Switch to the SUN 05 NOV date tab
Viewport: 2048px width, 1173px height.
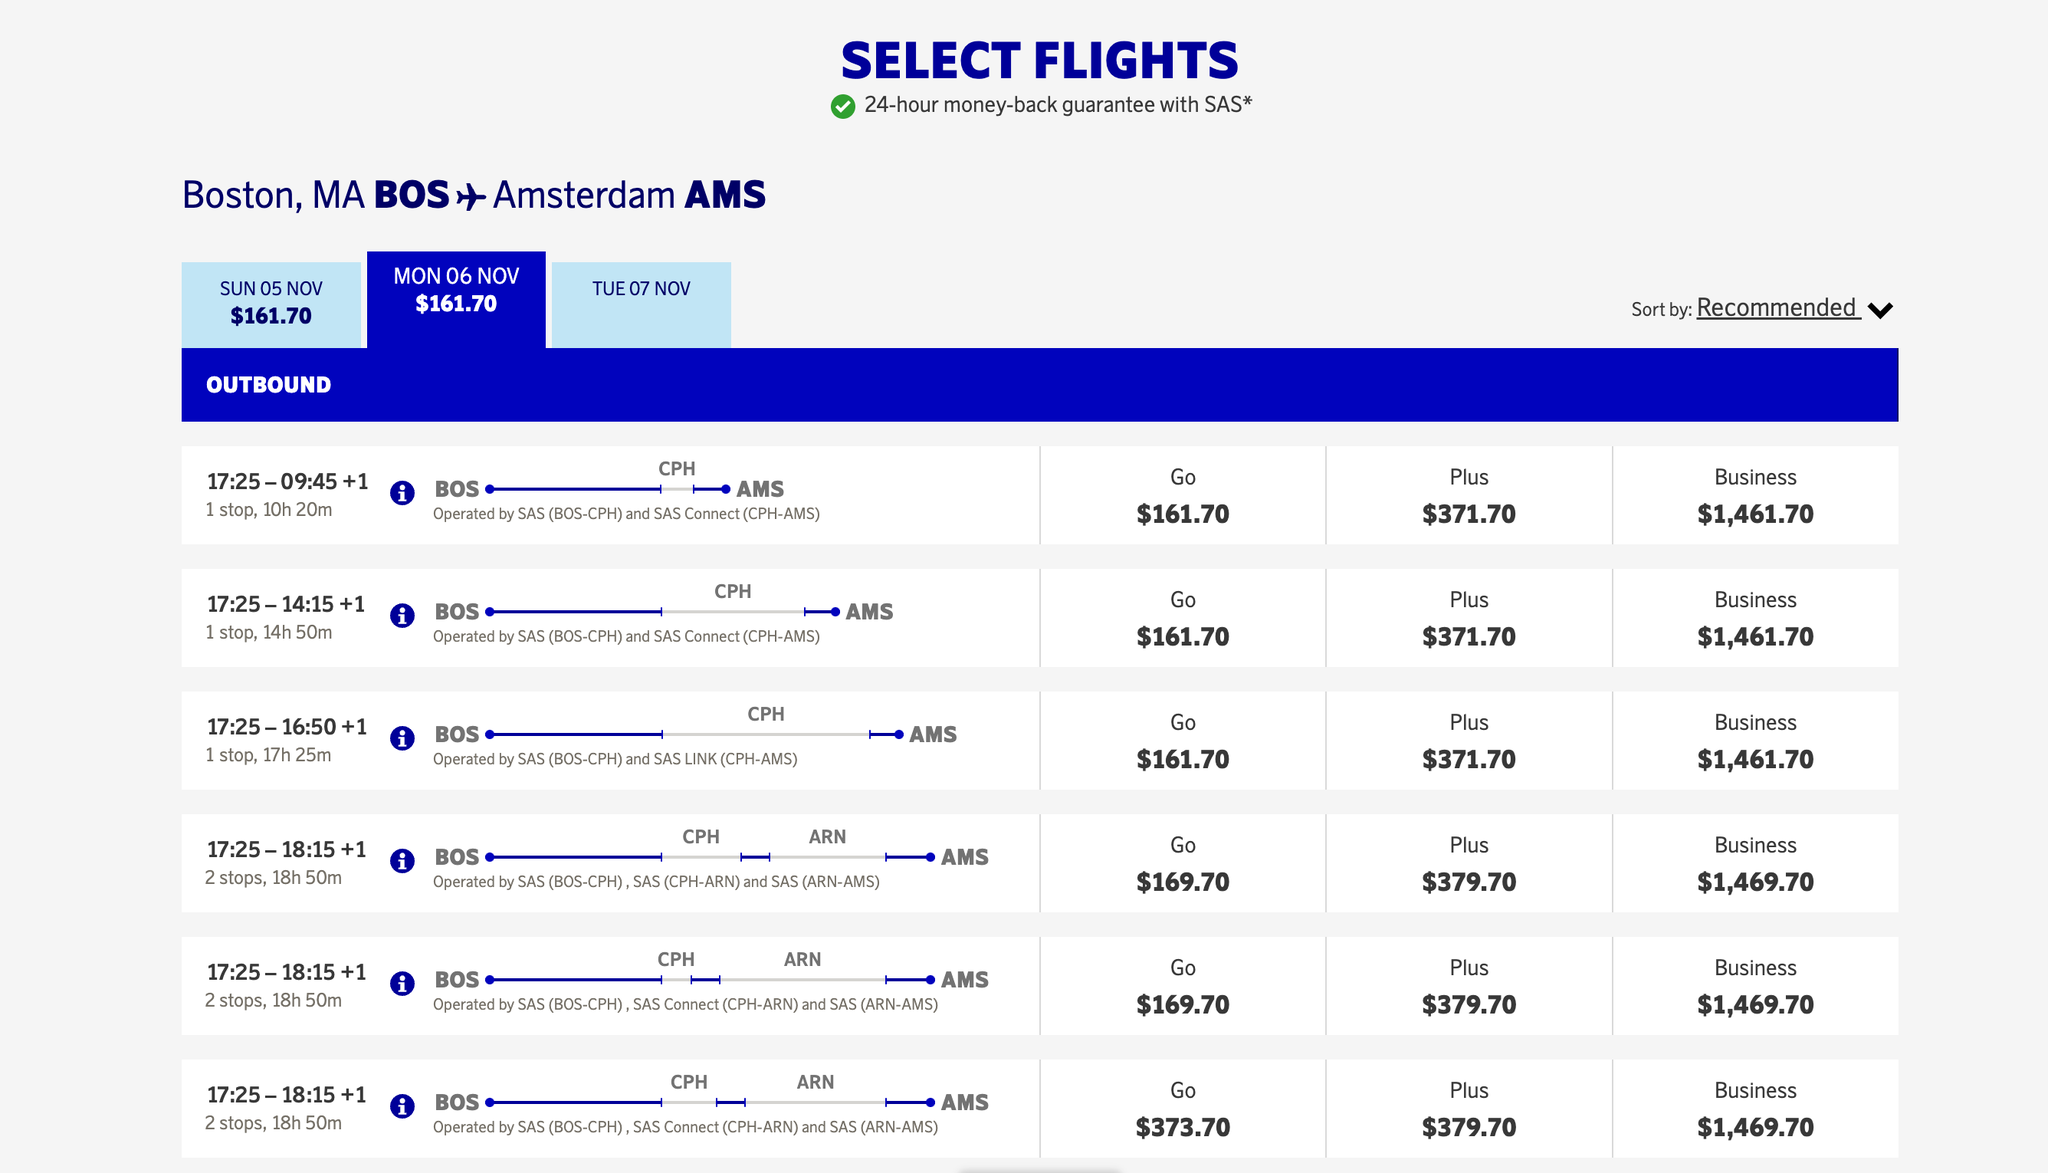click(271, 301)
